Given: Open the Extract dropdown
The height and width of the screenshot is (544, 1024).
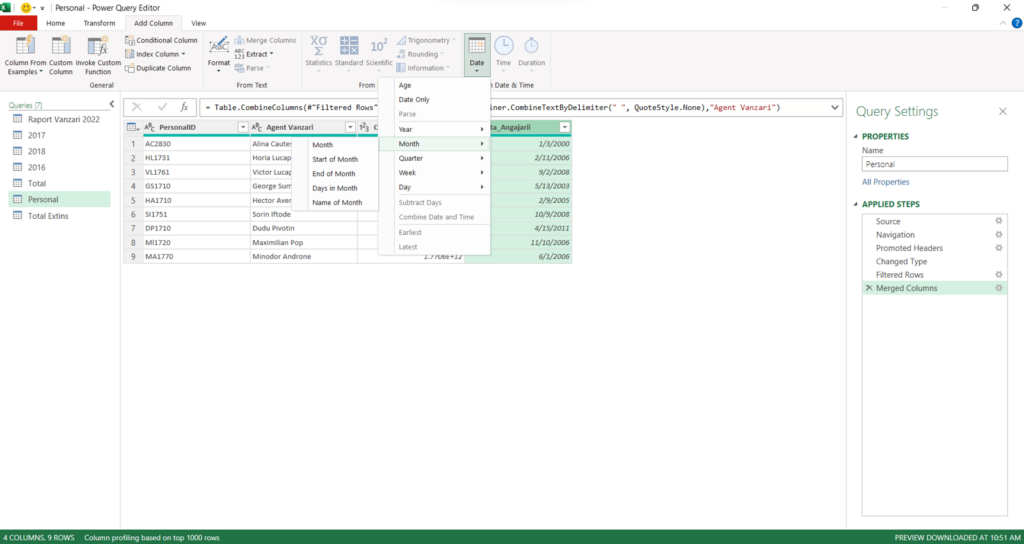Looking at the screenshot, I should (255, 54).
